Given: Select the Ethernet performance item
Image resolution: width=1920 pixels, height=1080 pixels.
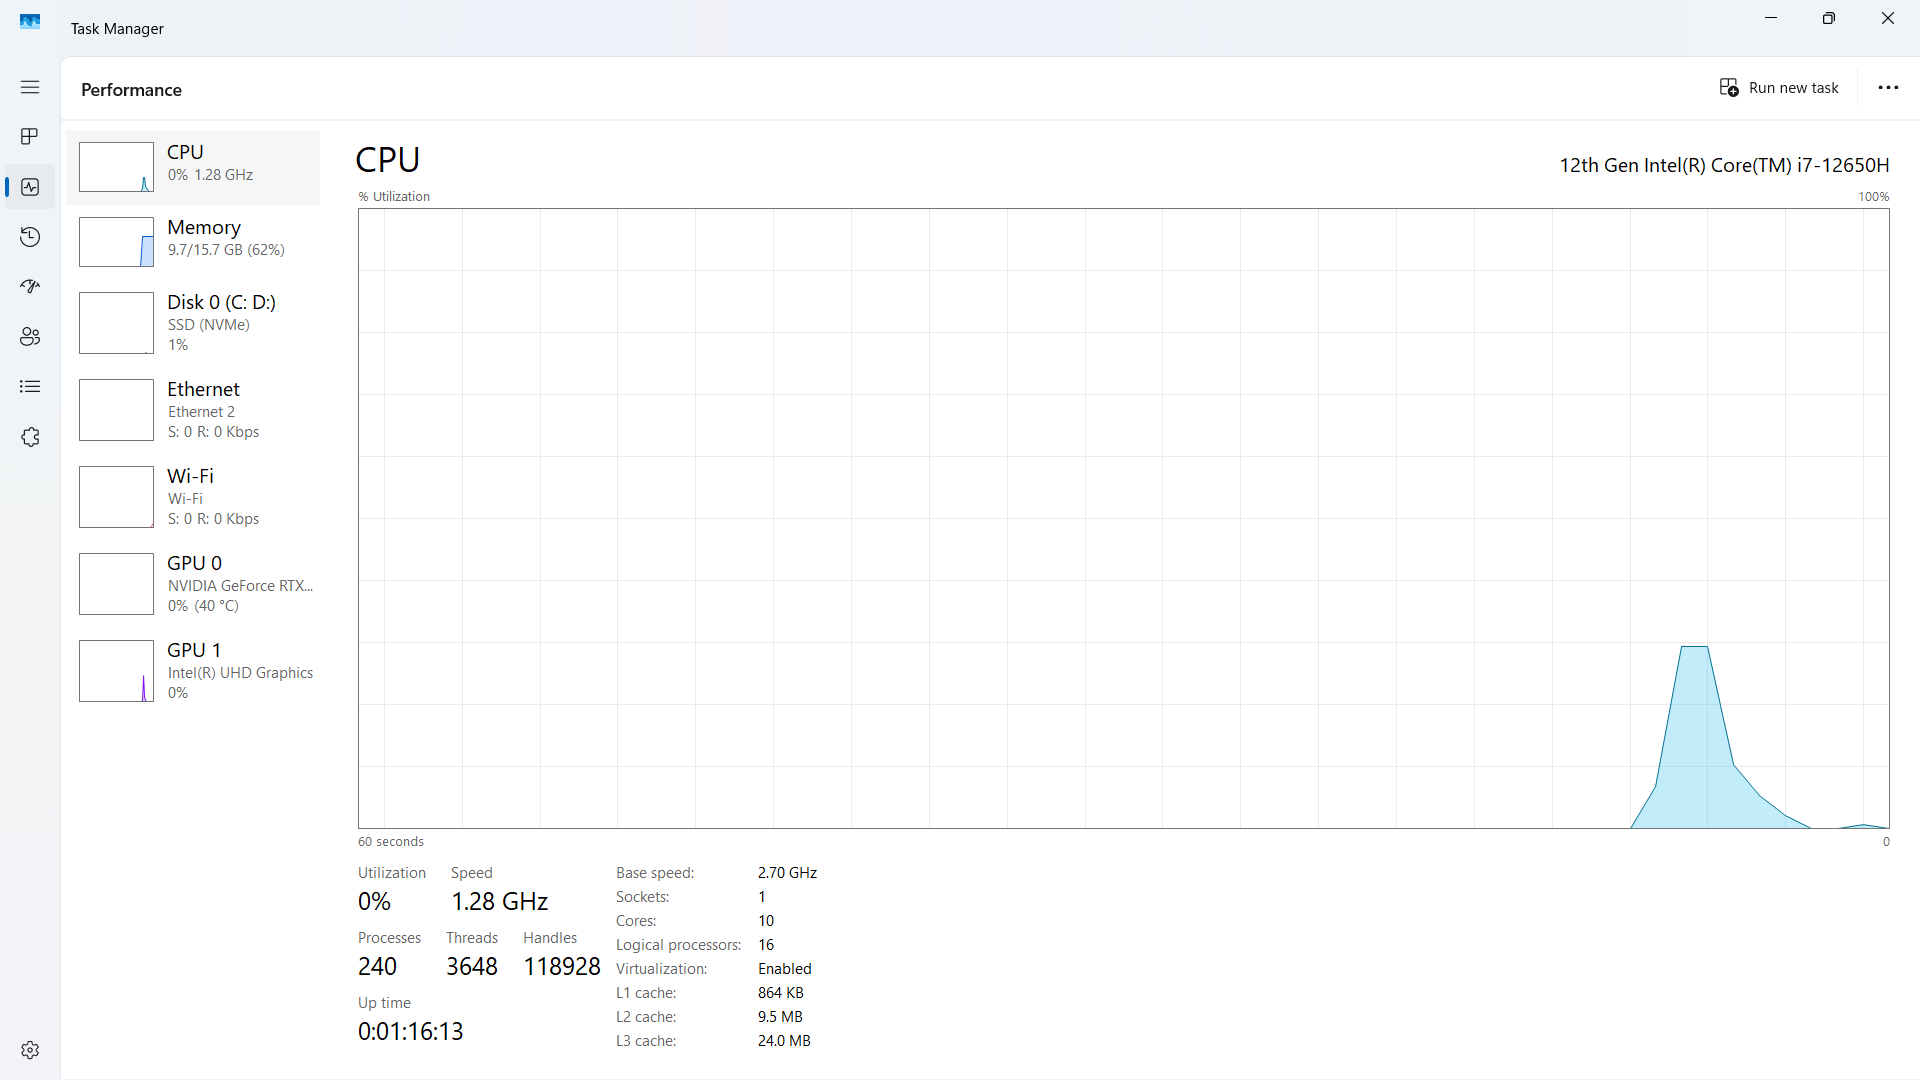Looking at the screenshot, I should tap(193, 409).
